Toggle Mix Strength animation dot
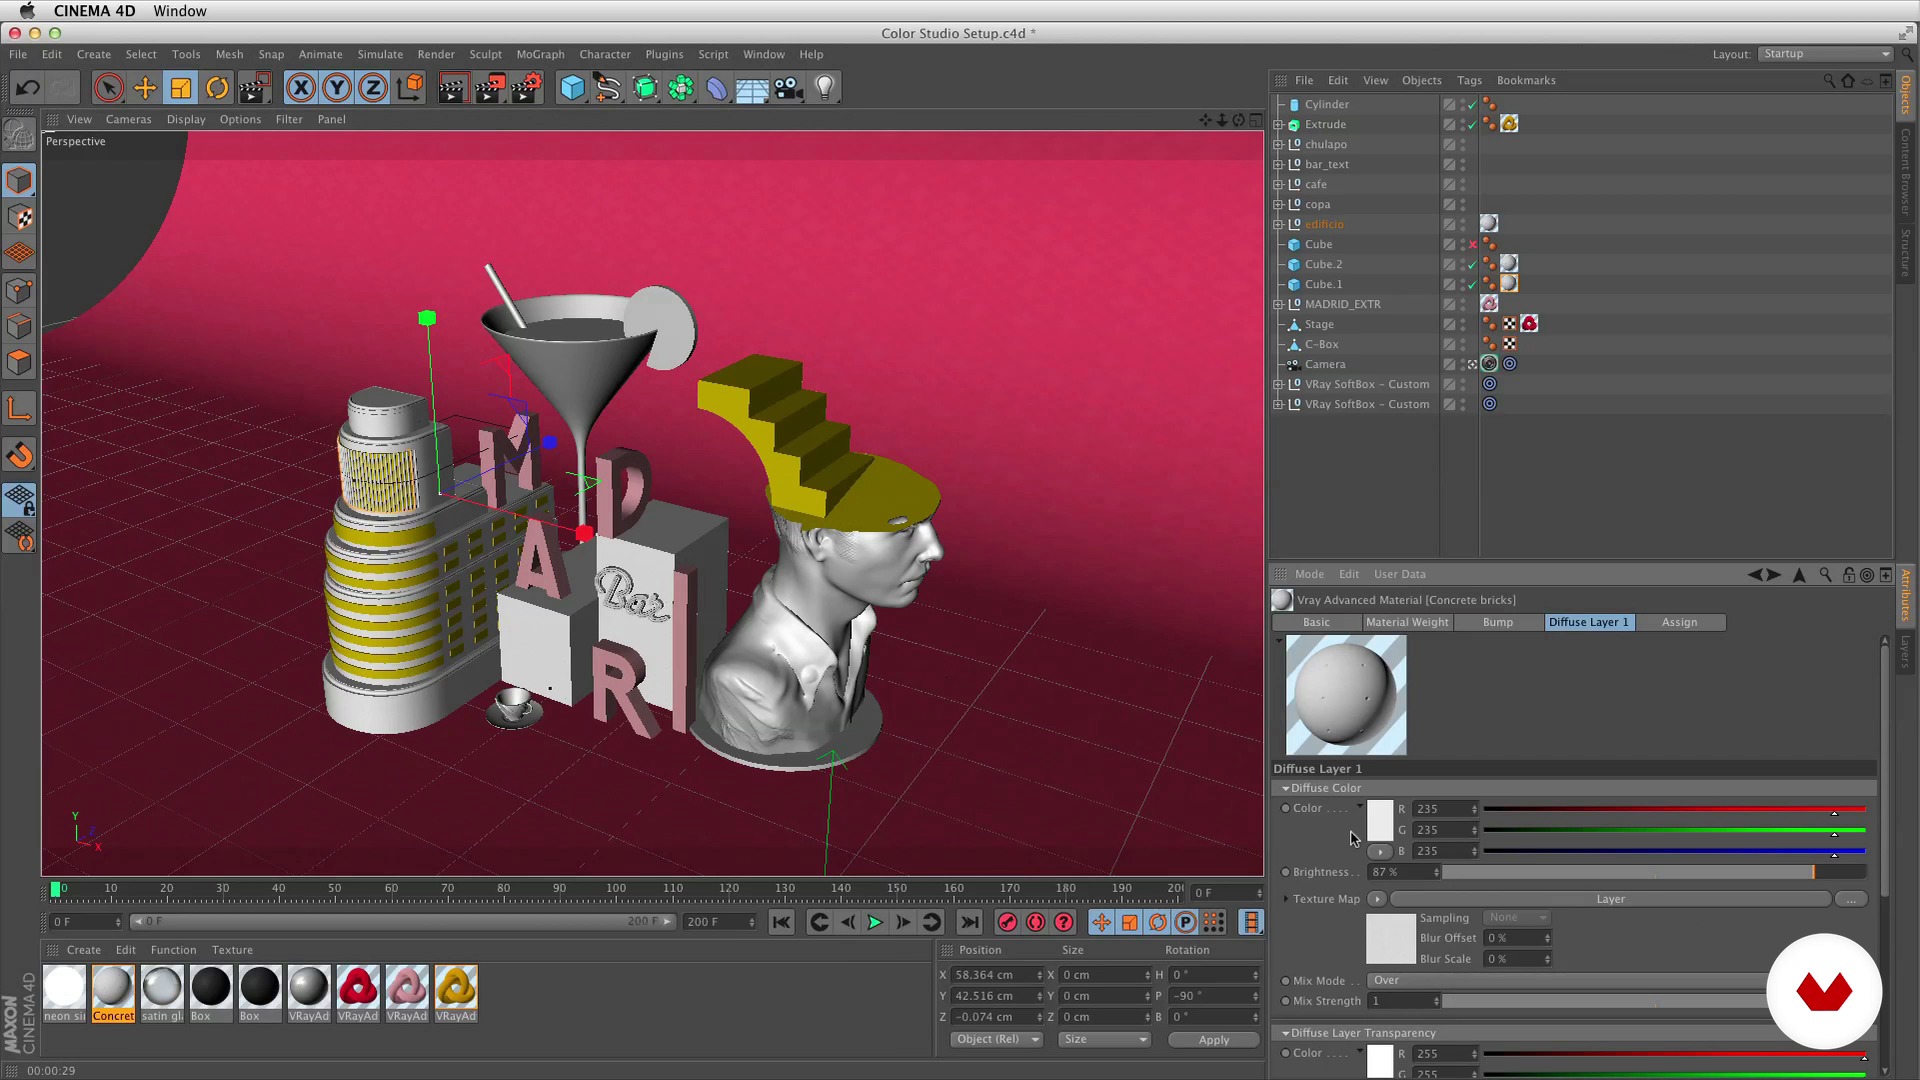This screenshot has height=1080, width=1920. click(1285, 1001)
